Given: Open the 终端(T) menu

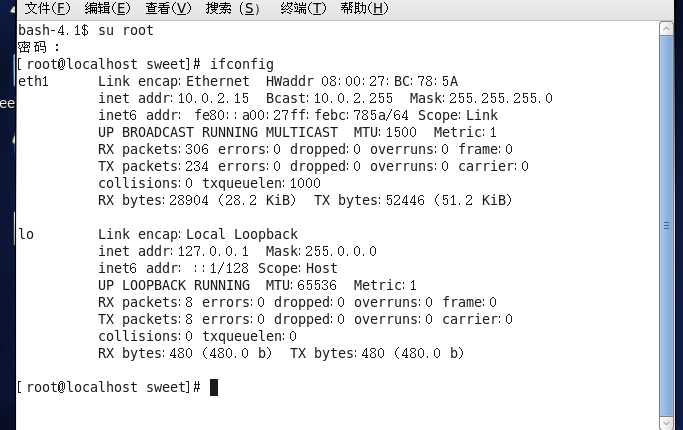Looking at the screenshot, I should click(303, 9).
